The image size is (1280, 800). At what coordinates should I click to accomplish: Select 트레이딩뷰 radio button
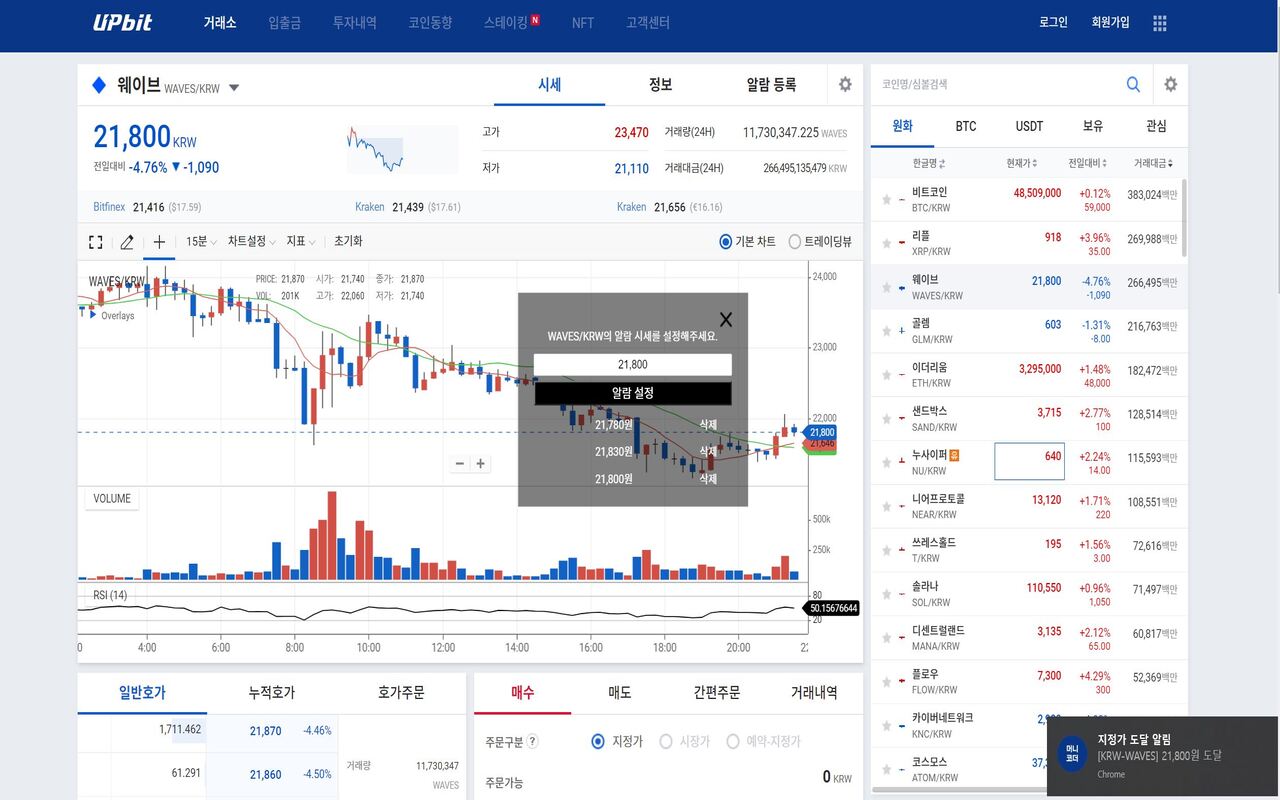(795, 242)
